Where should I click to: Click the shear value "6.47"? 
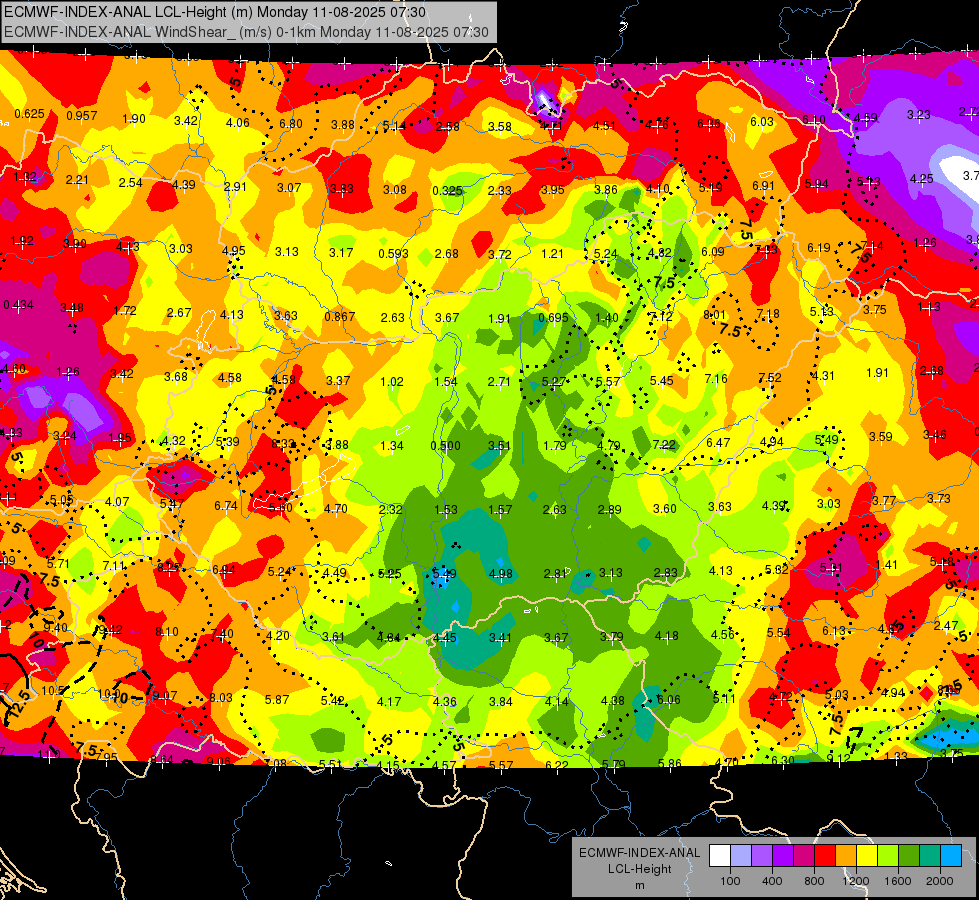pyautogui.click(x=718, y=443)
